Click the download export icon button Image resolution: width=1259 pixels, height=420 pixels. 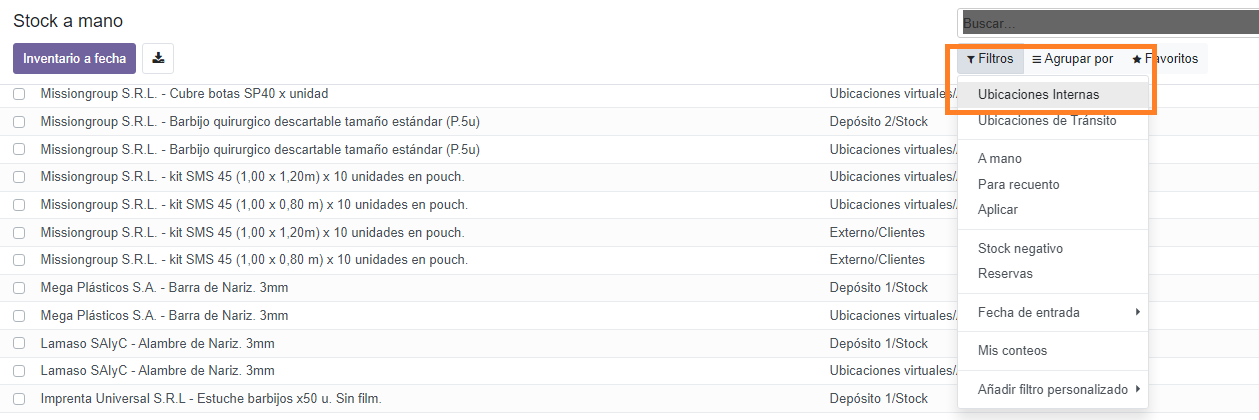(158, 59)
